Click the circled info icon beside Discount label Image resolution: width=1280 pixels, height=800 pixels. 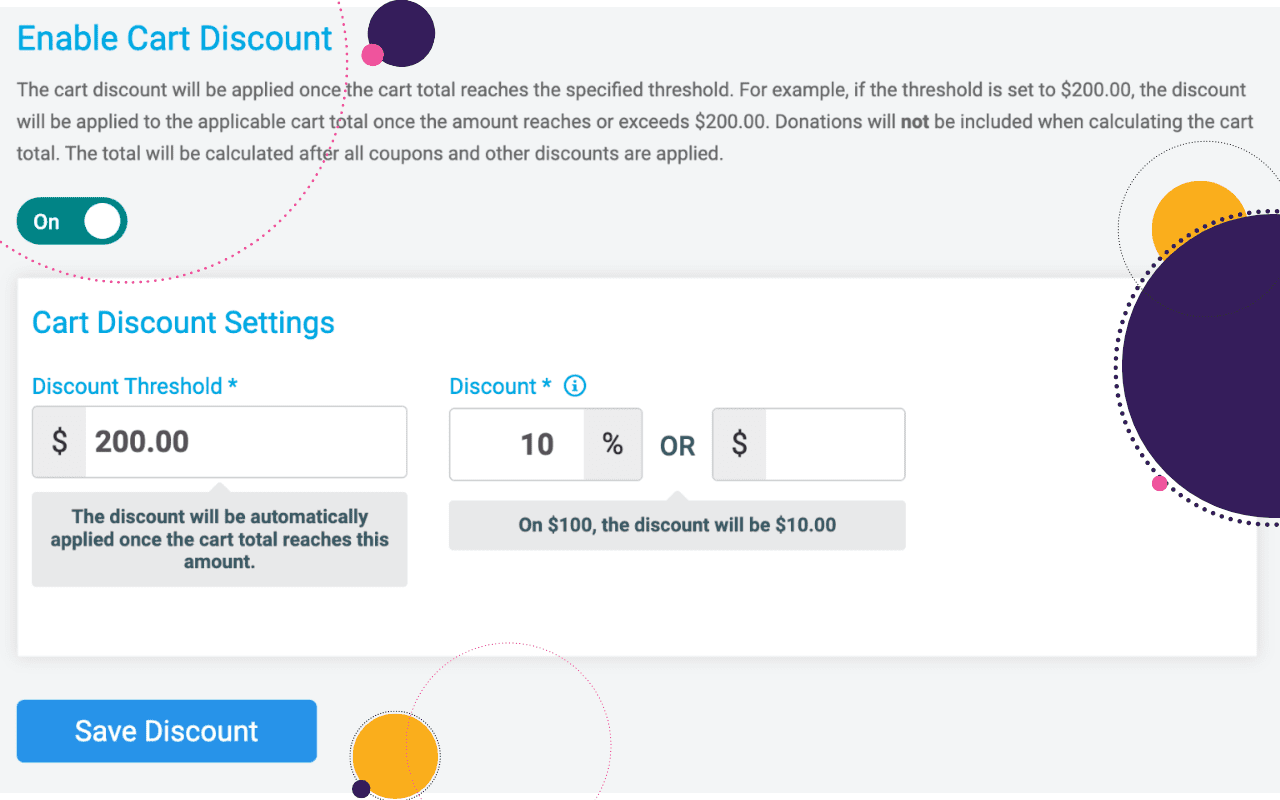click(x=575, y=386)
